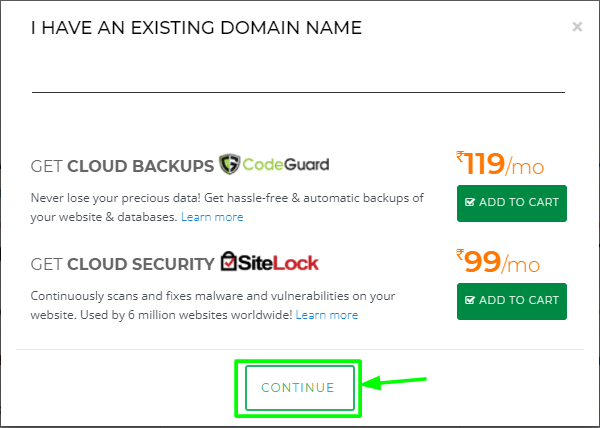Open Learn more link for cloud security
Image resolution: width=600 pixels, height=428 pixels.
click(327, 315)
